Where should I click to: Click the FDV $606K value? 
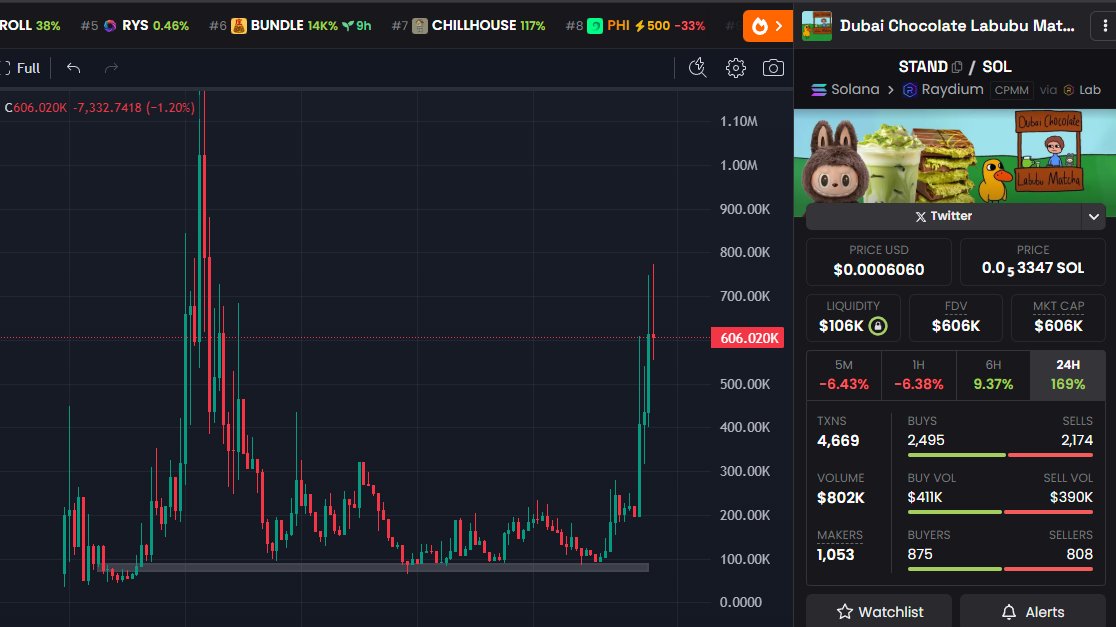point(956,326)
